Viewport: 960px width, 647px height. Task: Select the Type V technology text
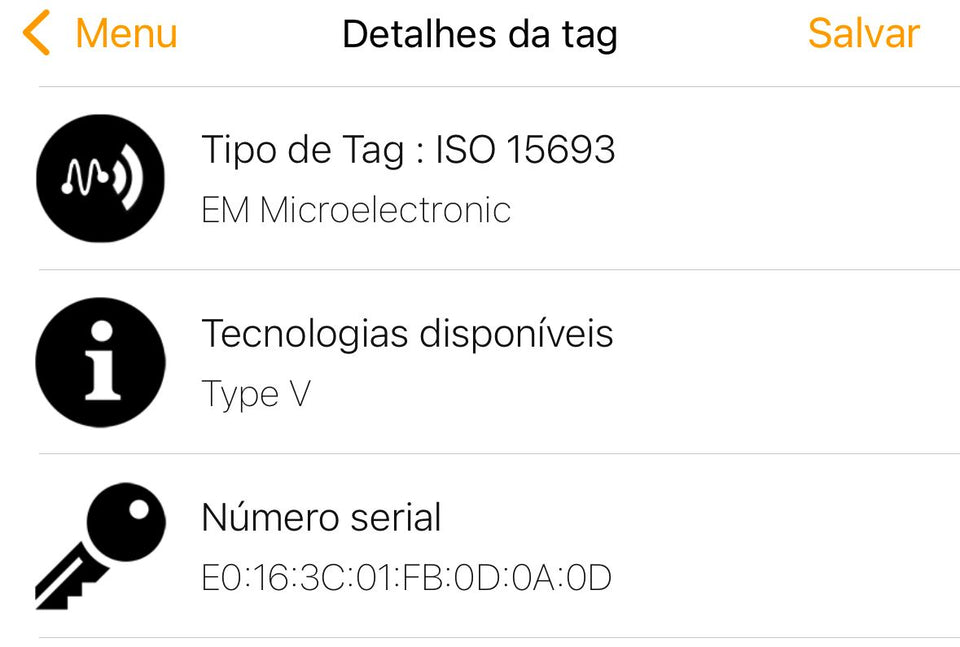click(257, 394)
